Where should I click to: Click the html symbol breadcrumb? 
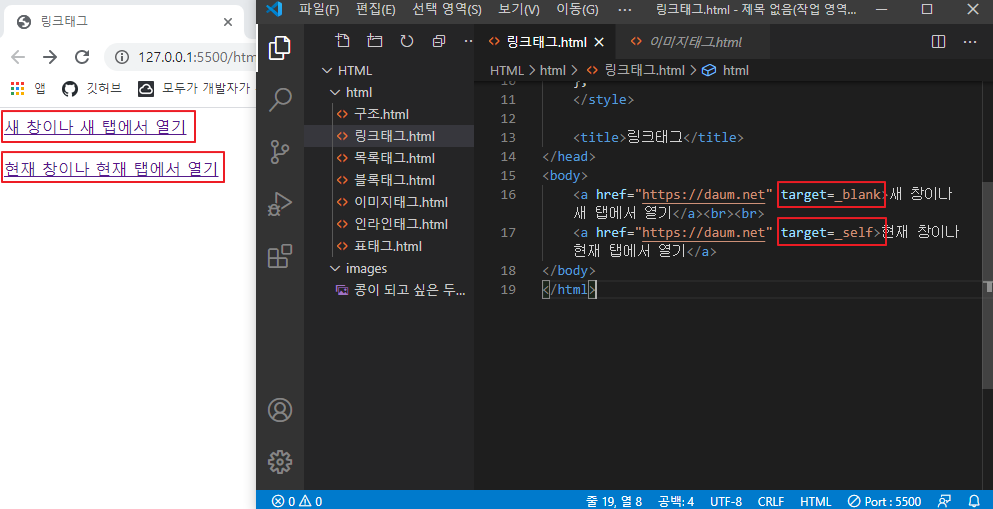(x=726, y=70)
